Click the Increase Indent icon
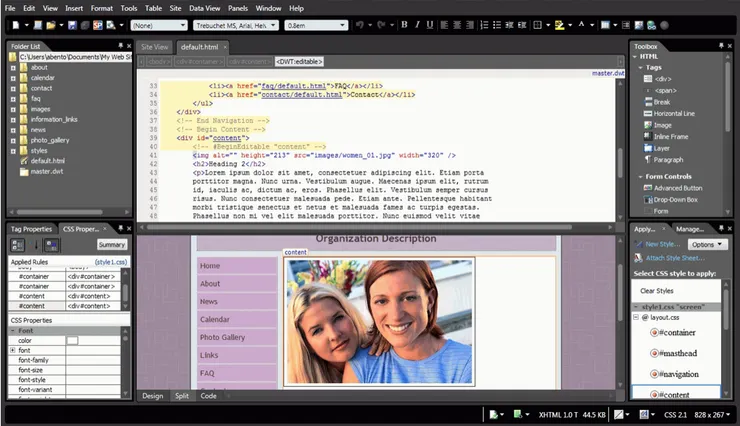 point(522,25)
